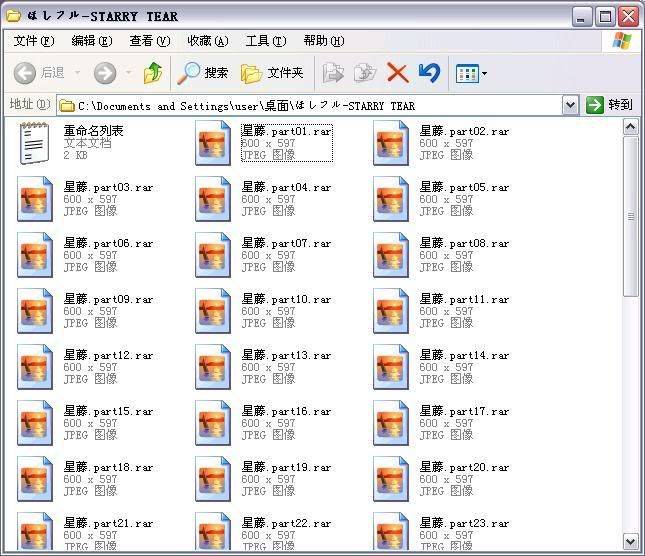Open the 编辑(E) menu
Viewport: 645px width, 556px height.
pos(92,41)
